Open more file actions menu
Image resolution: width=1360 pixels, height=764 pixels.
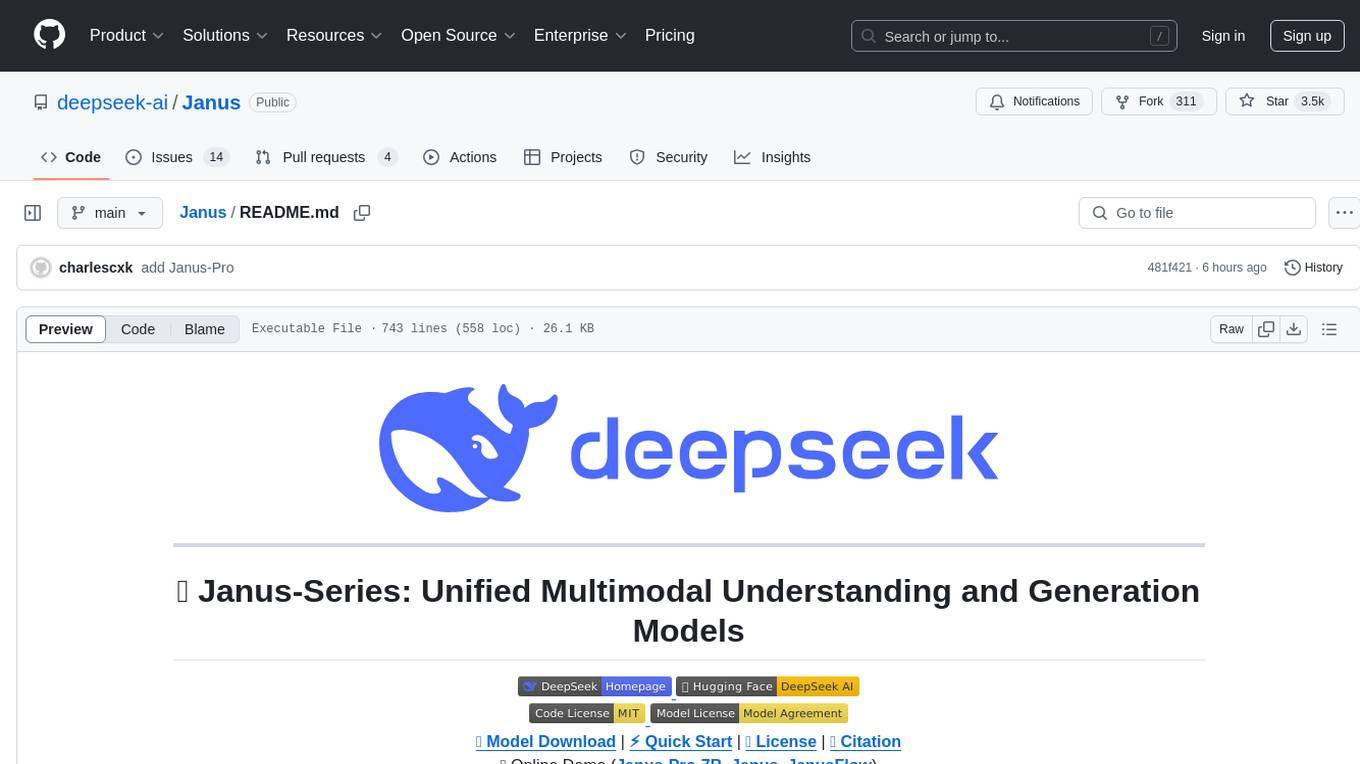(1344, 213)
